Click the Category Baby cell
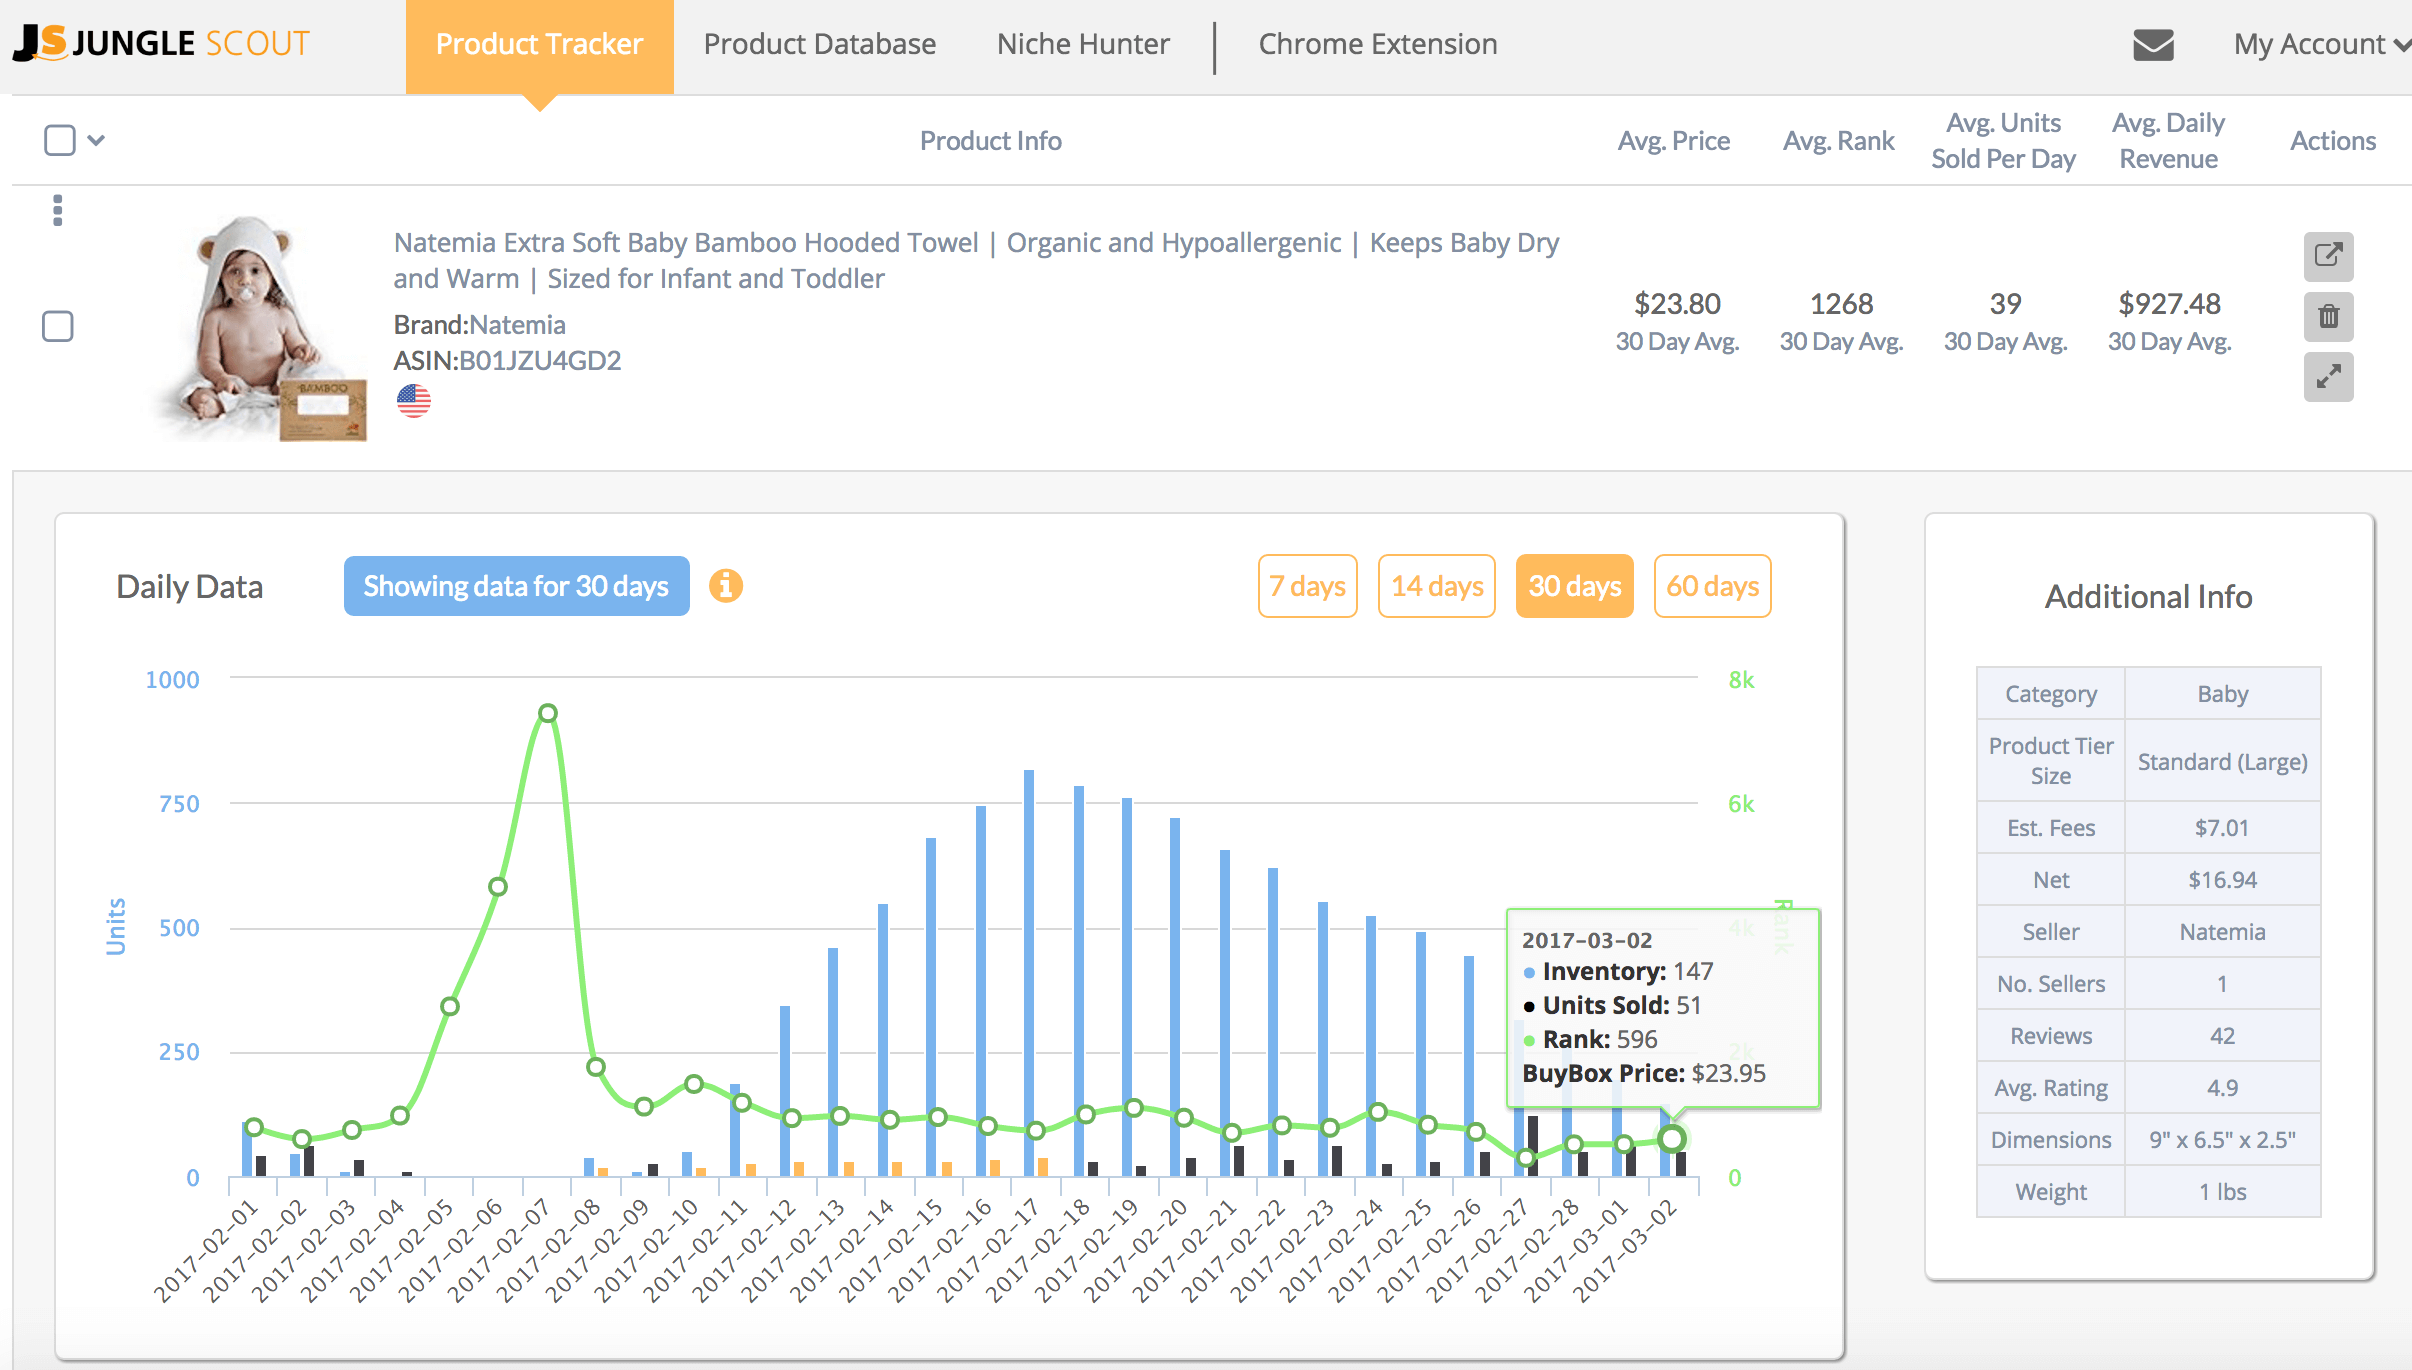The height and width of the screenshot is (1370, 2412). click(2222, 693)
